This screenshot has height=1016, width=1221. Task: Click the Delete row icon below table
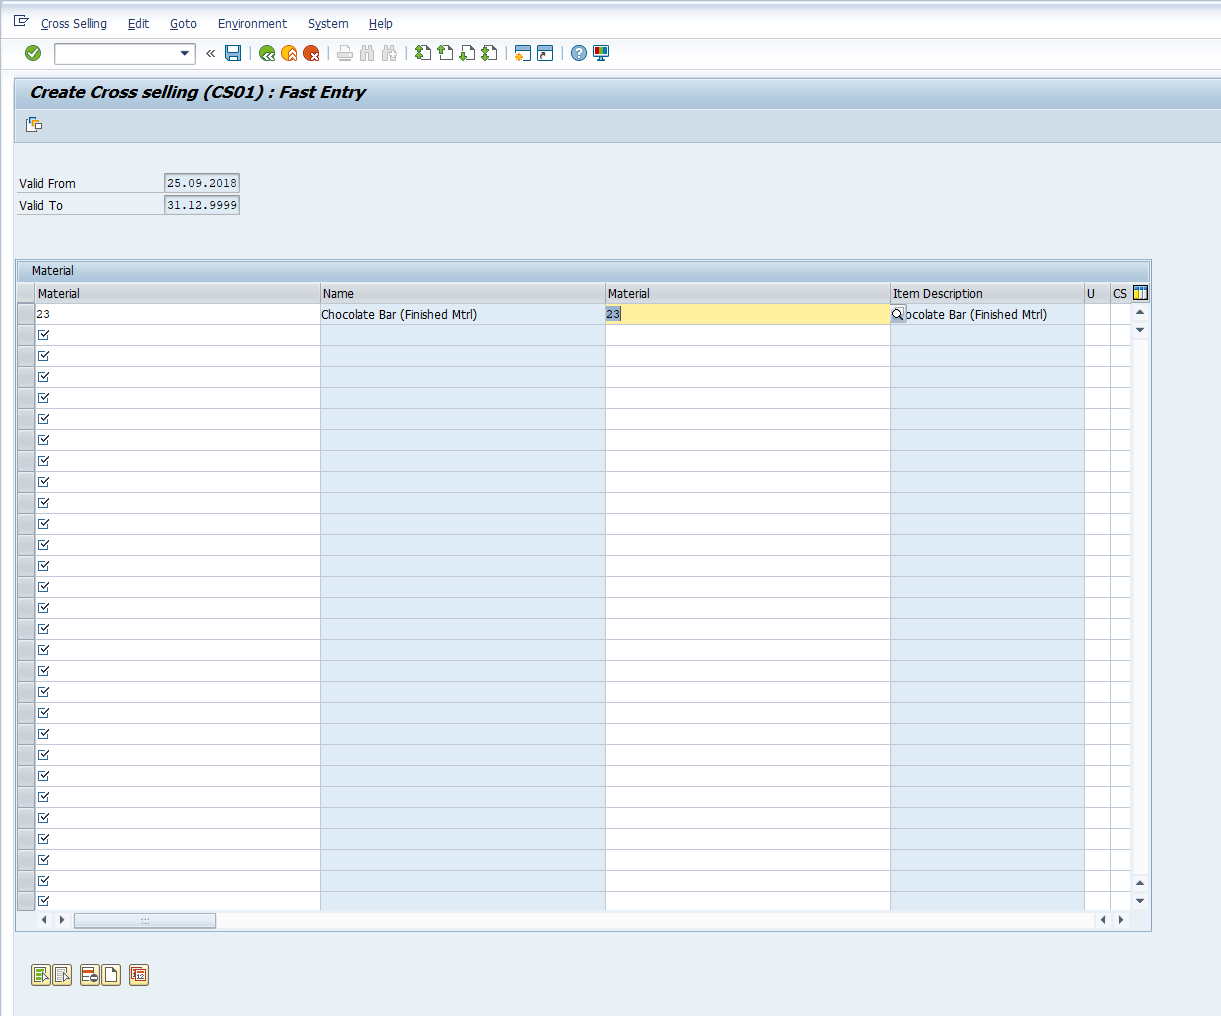tap(90, 975)
